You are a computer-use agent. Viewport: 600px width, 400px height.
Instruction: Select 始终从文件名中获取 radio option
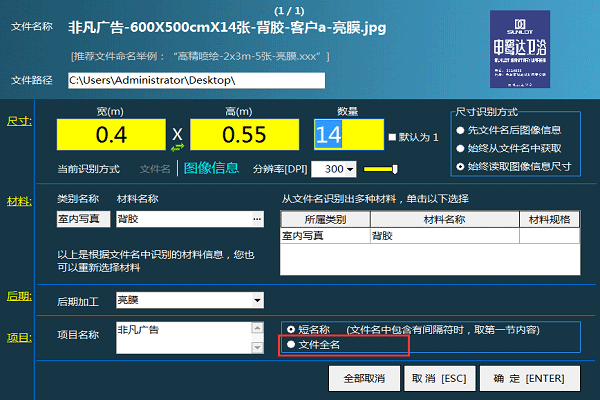pyautogui.click(x=462, y=148)
